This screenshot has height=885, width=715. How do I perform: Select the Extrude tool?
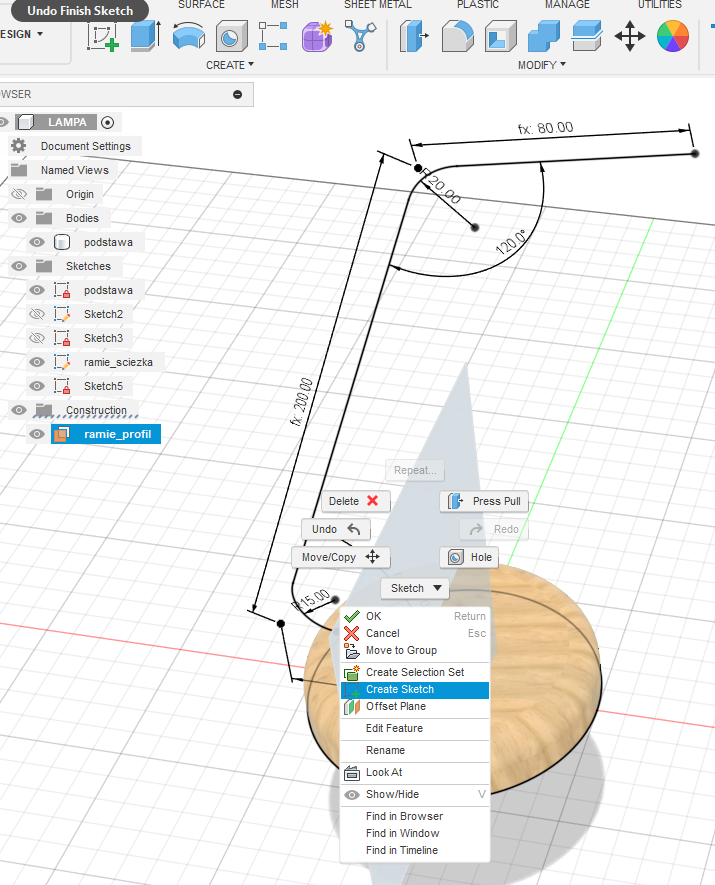[x=145, y=36]
